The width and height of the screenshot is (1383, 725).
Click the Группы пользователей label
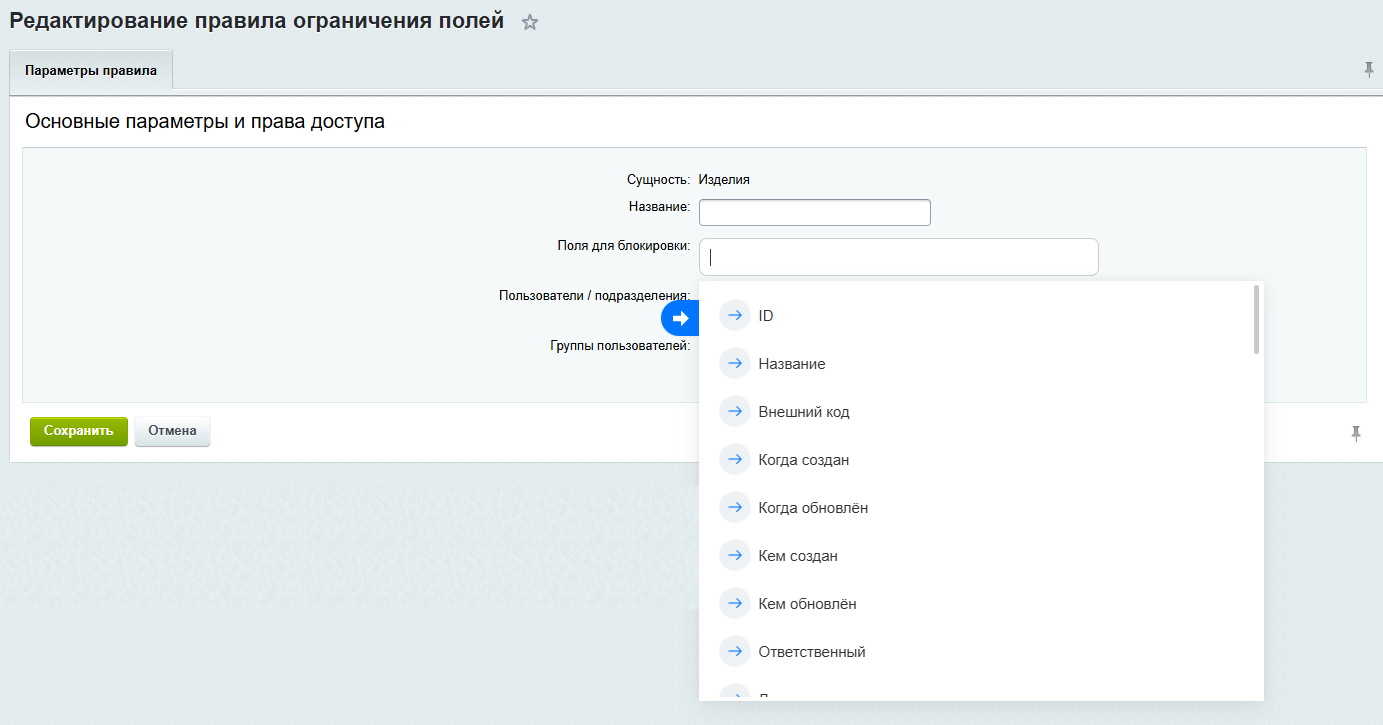point(620,345)
